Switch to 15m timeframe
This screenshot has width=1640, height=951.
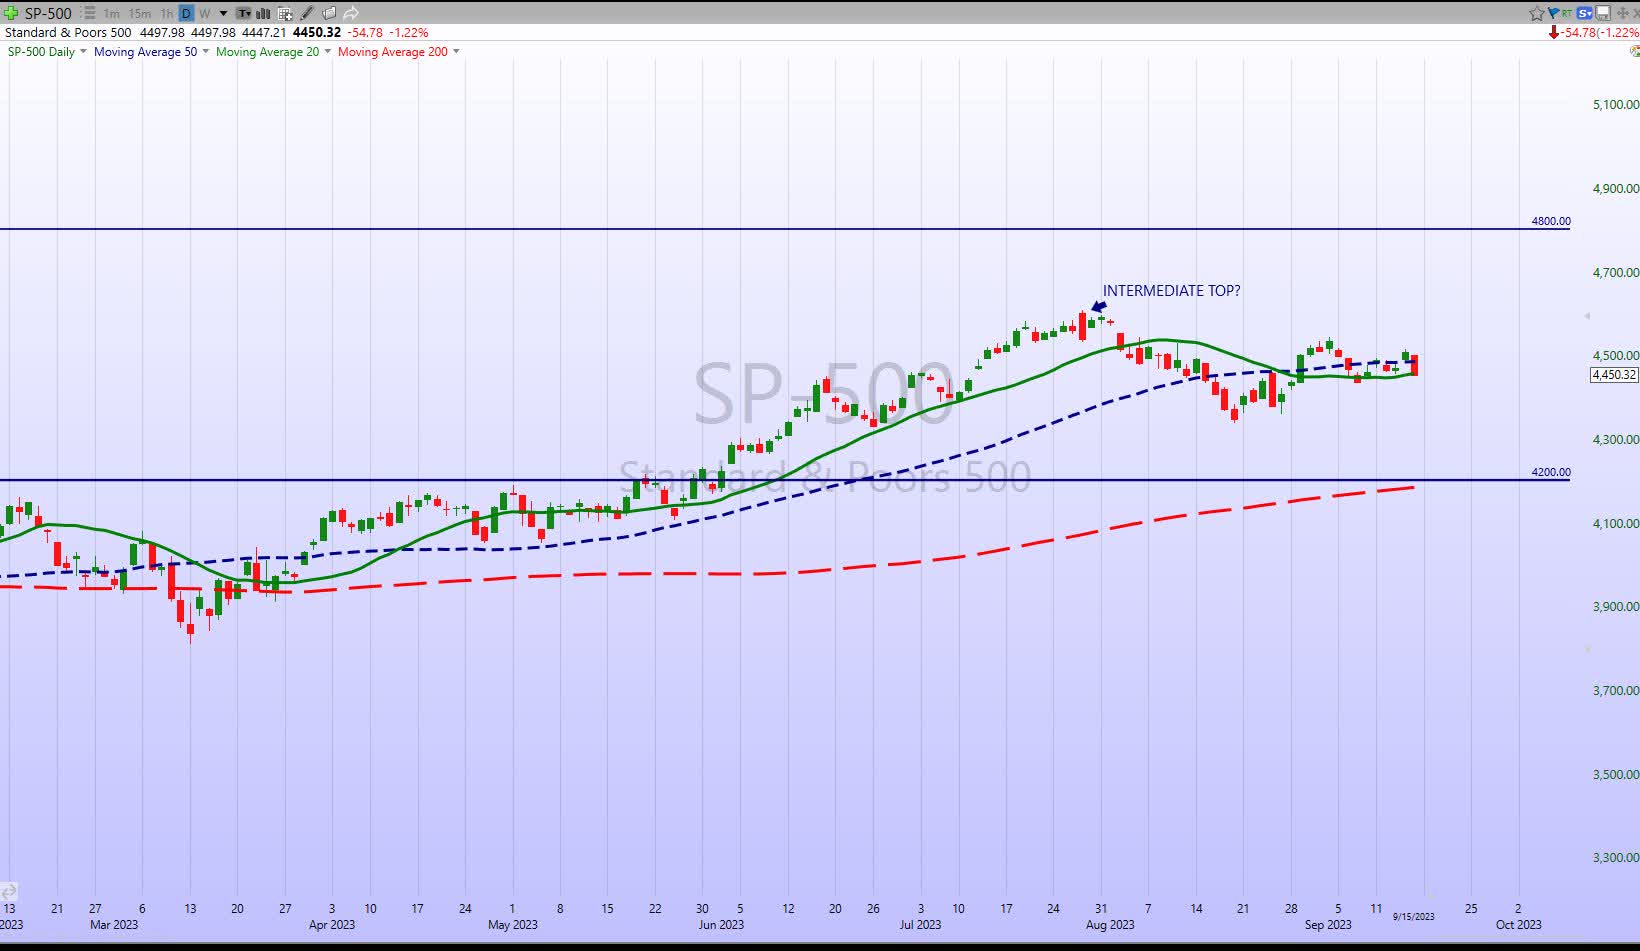click(x=139, y=14)
